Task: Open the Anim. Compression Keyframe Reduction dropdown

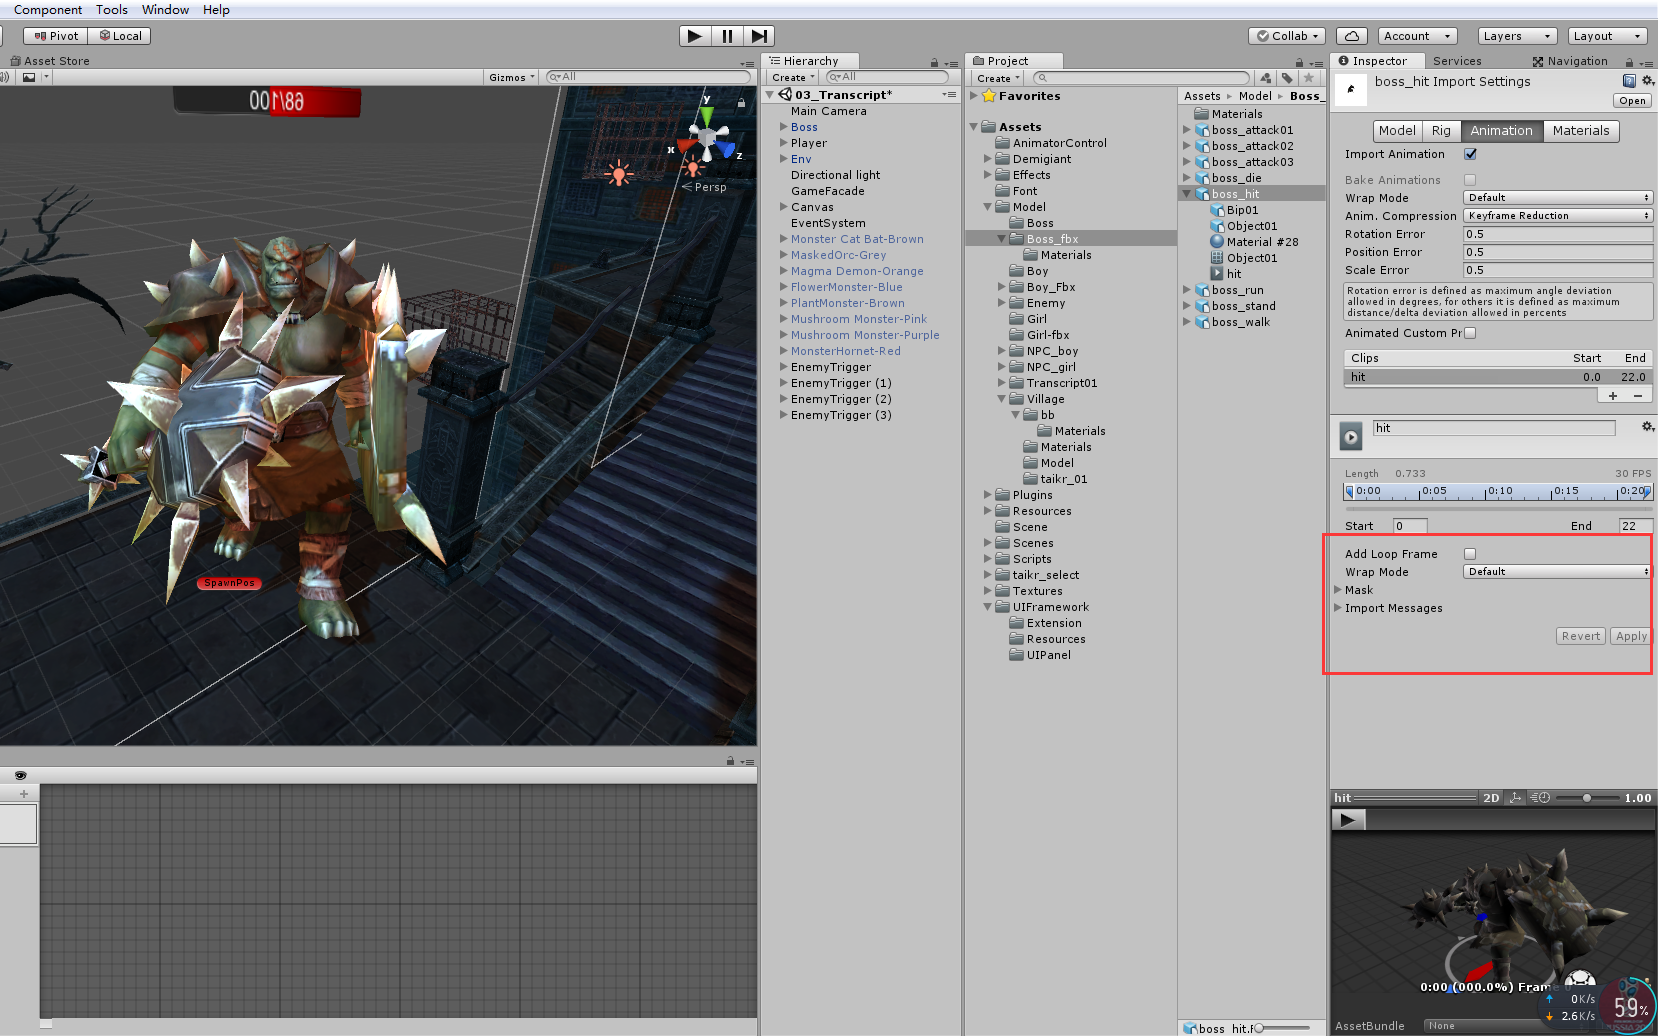Action: [x=1558, y=216]
